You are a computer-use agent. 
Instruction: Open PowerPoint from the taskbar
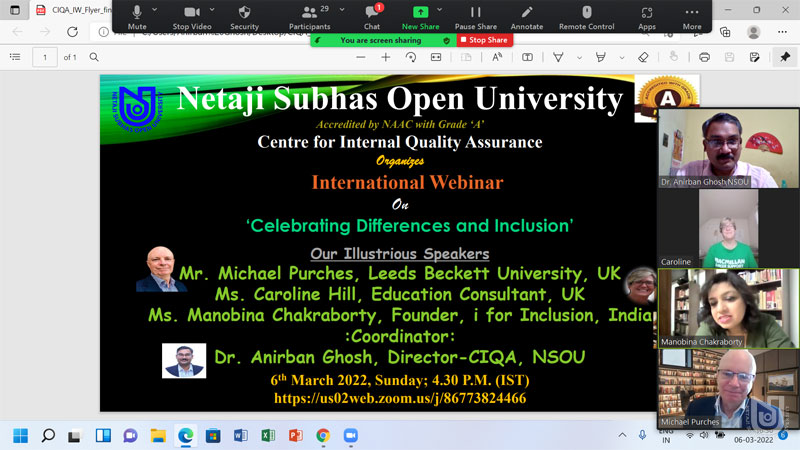pyautogui.click(x=295, y=436)
